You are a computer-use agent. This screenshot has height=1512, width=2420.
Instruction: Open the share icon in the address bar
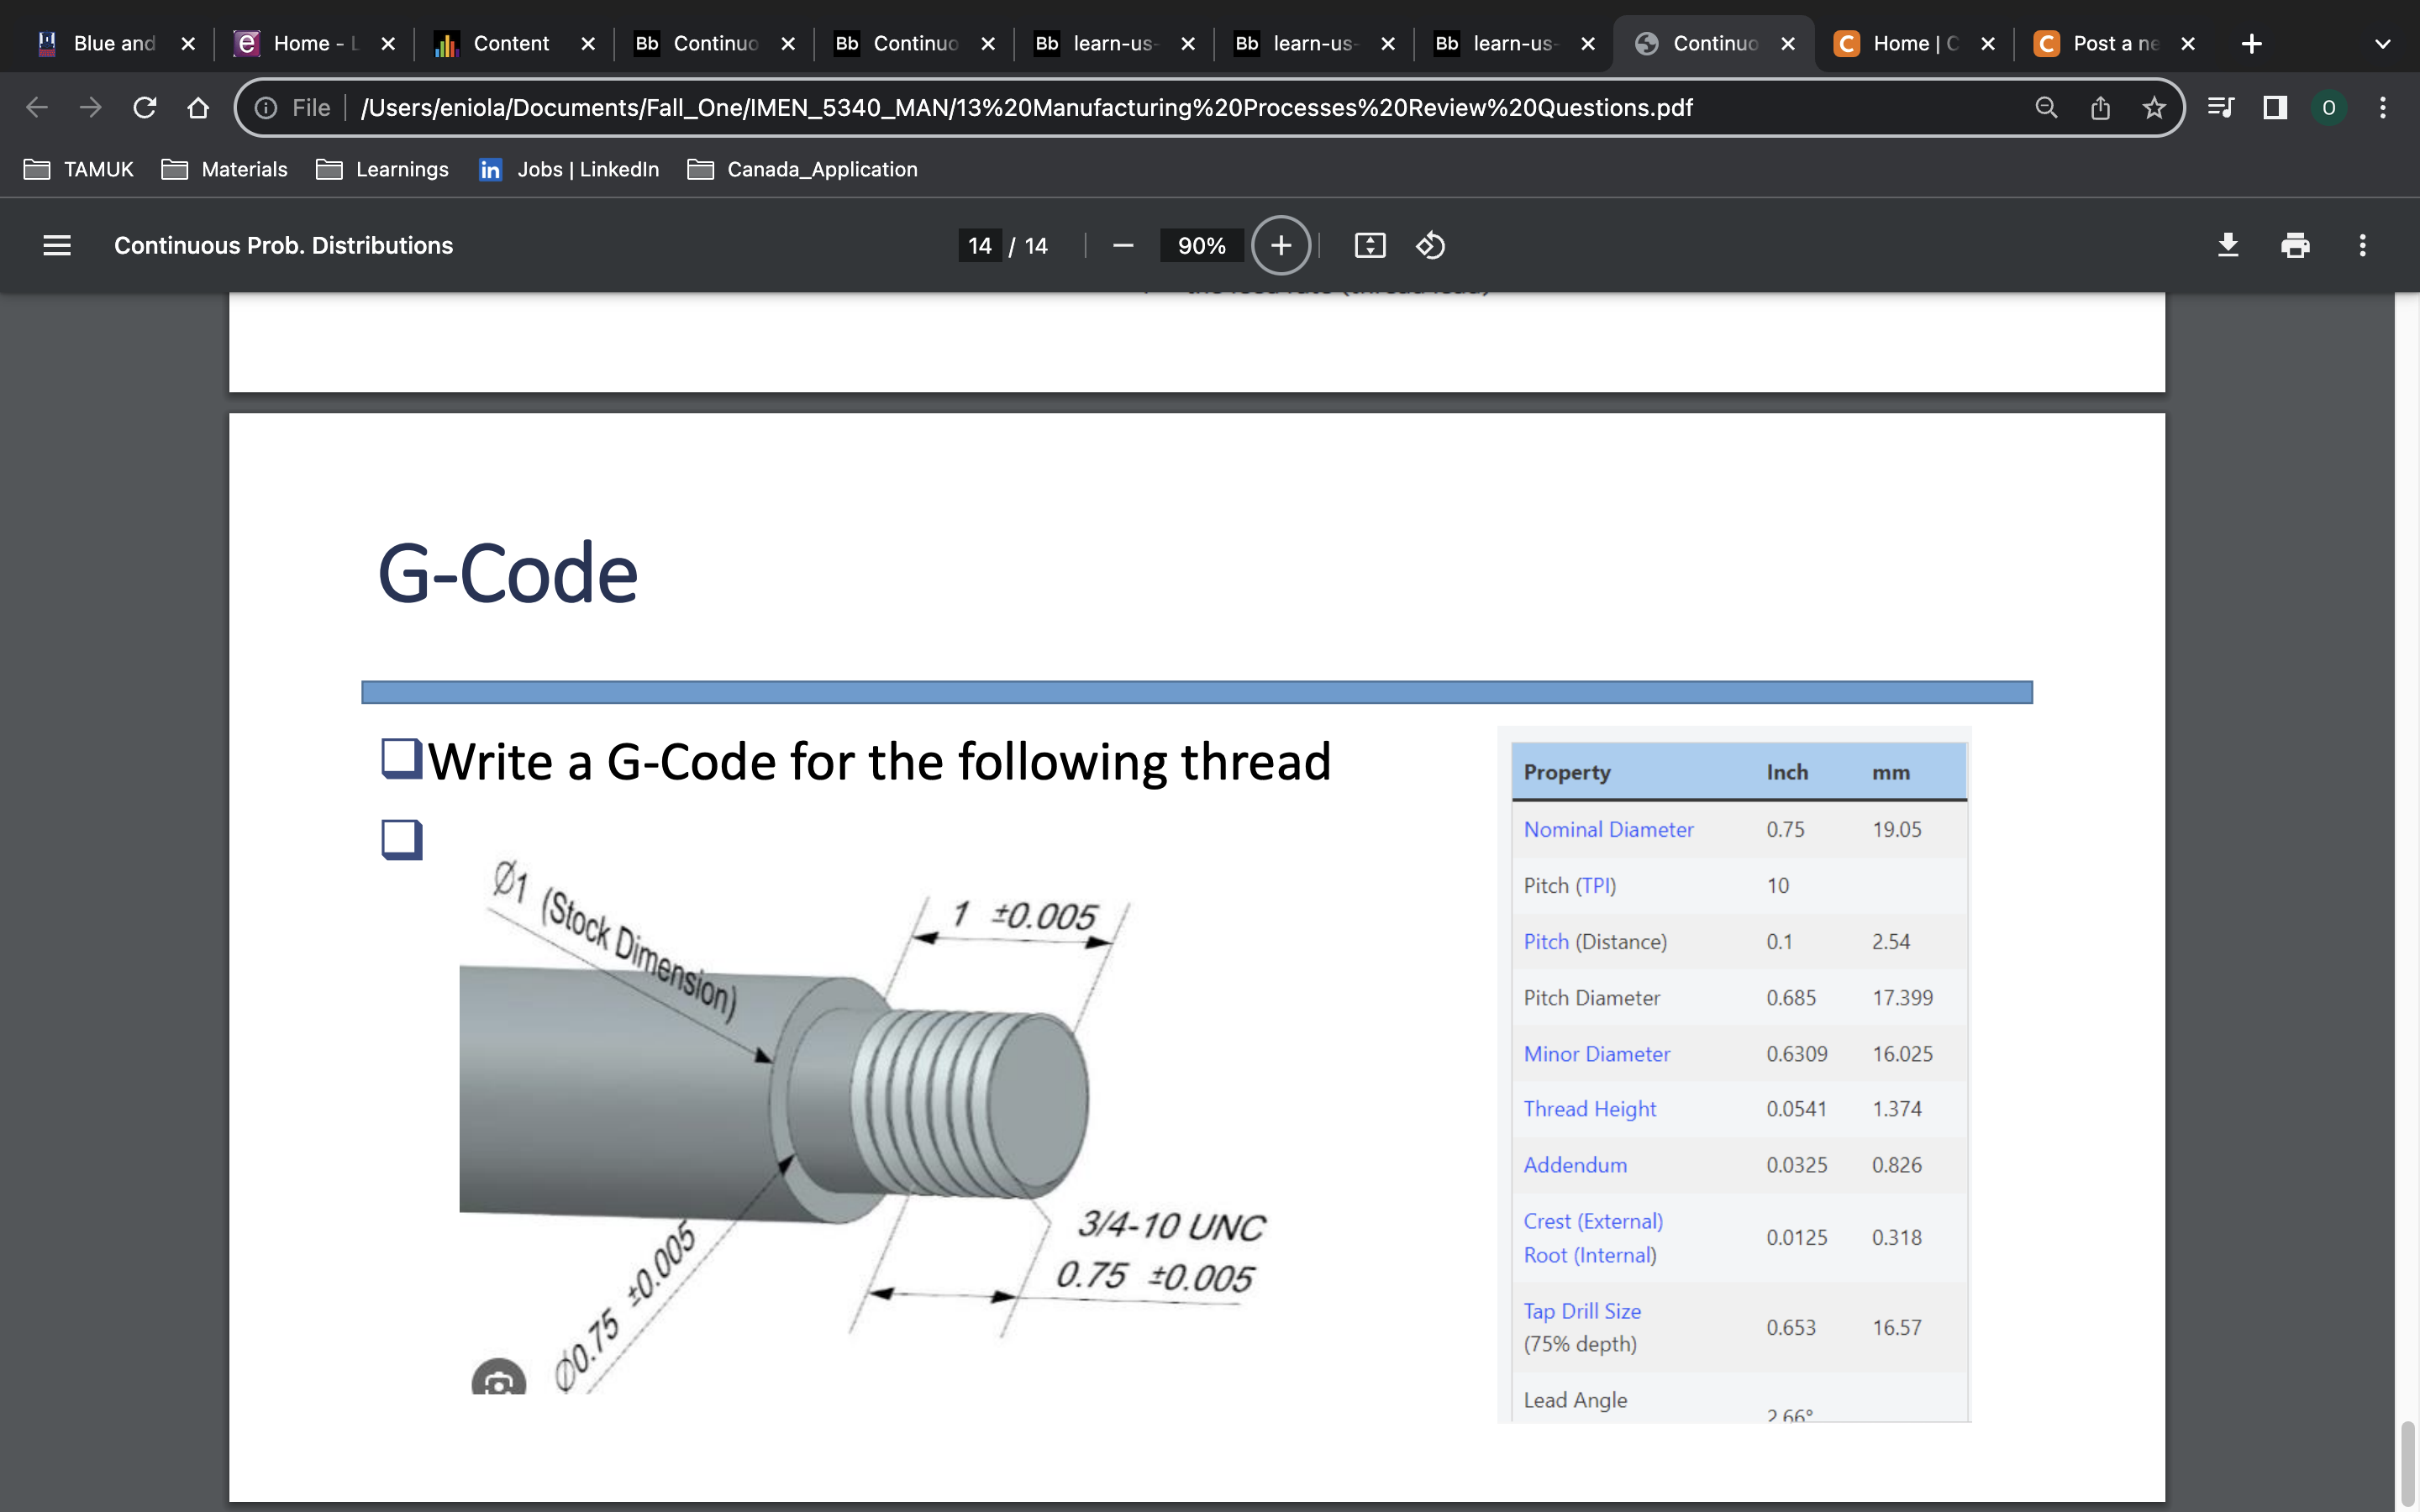click(2099, 107)
